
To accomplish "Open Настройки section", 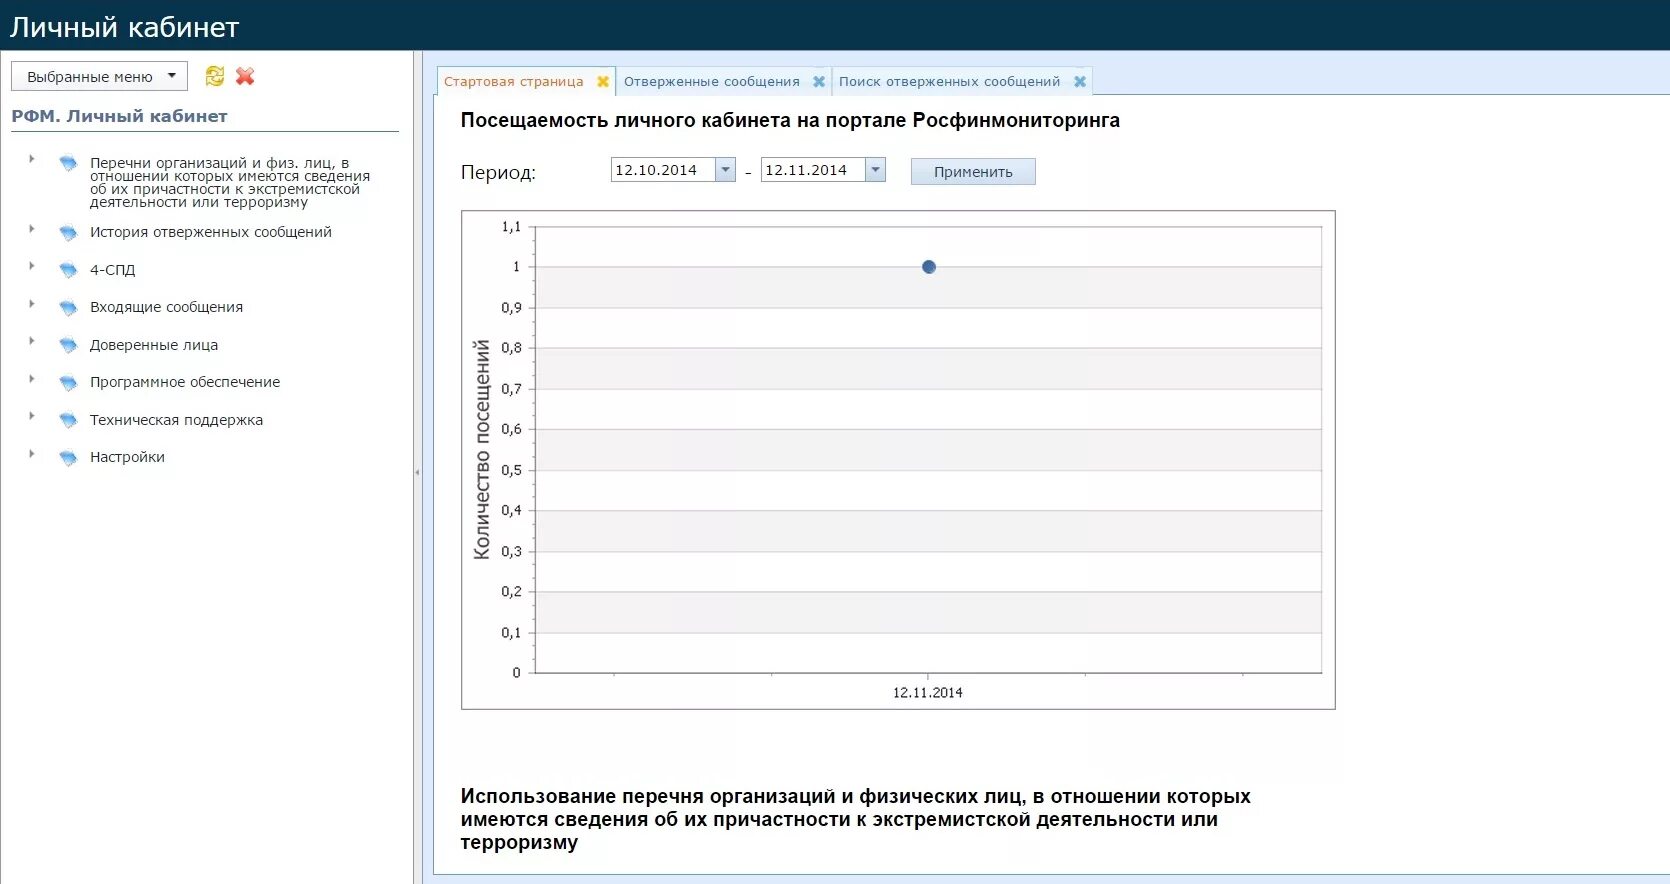I will coord(127,457).
